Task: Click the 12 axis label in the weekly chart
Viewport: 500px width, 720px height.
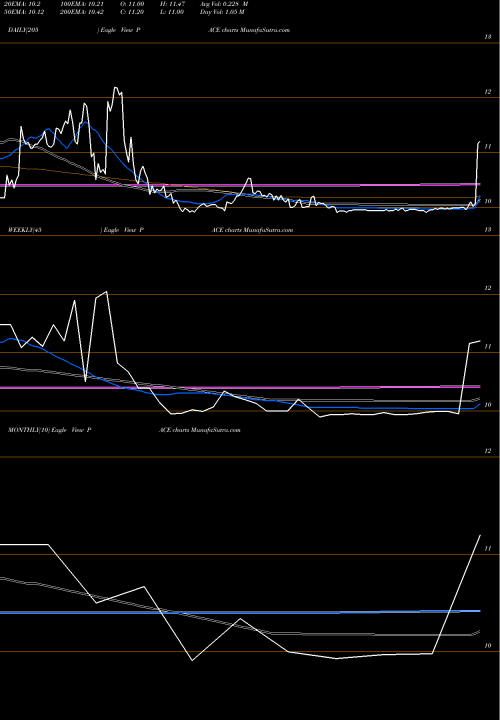Action: pos(488,288)
